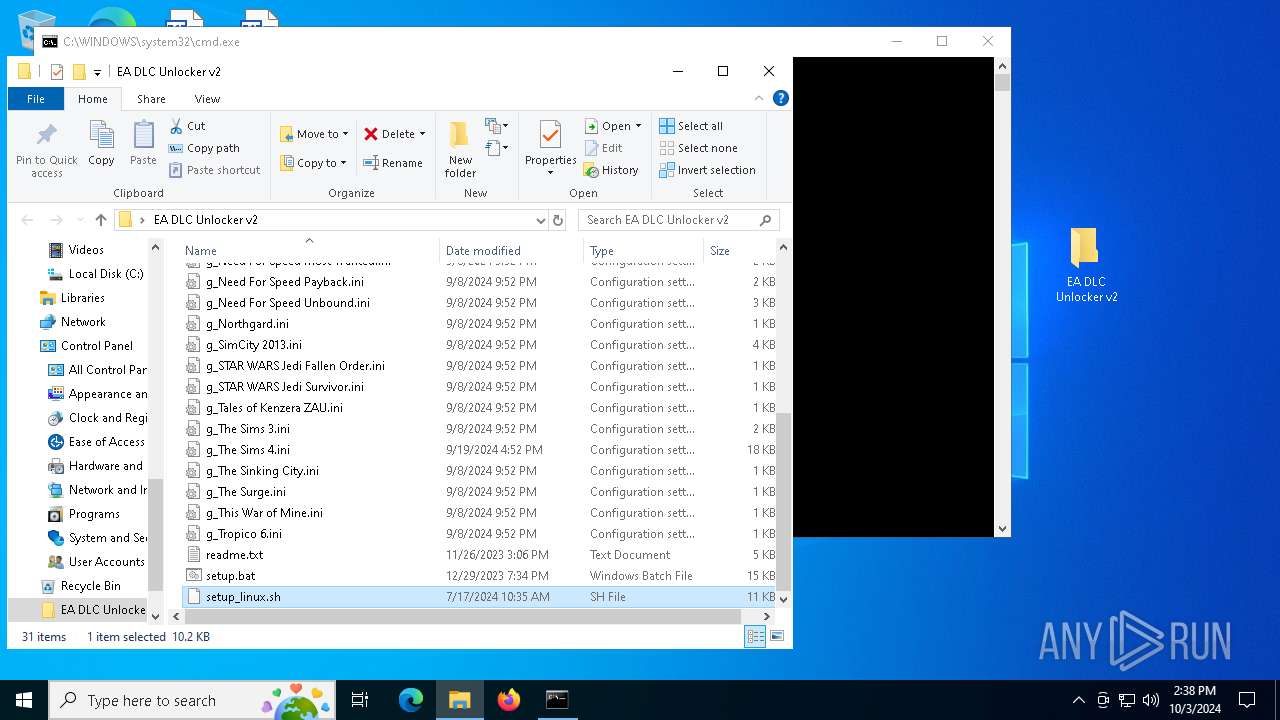Click cmd window vertical scrollbar
Image resolution: width=1280 pixels, height=720 pixels.
tap(1002, 297)
